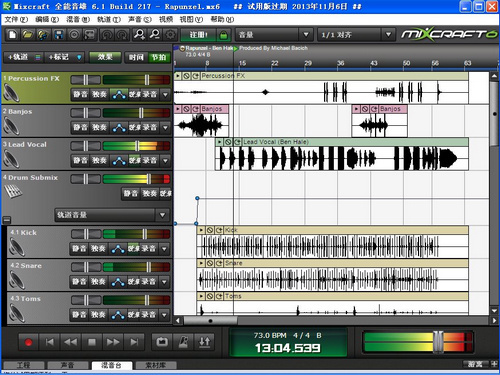Switch to the 素材库 tab
This screenshot has width=500, height=375.
pyautogui.click(x=156, y=365)
